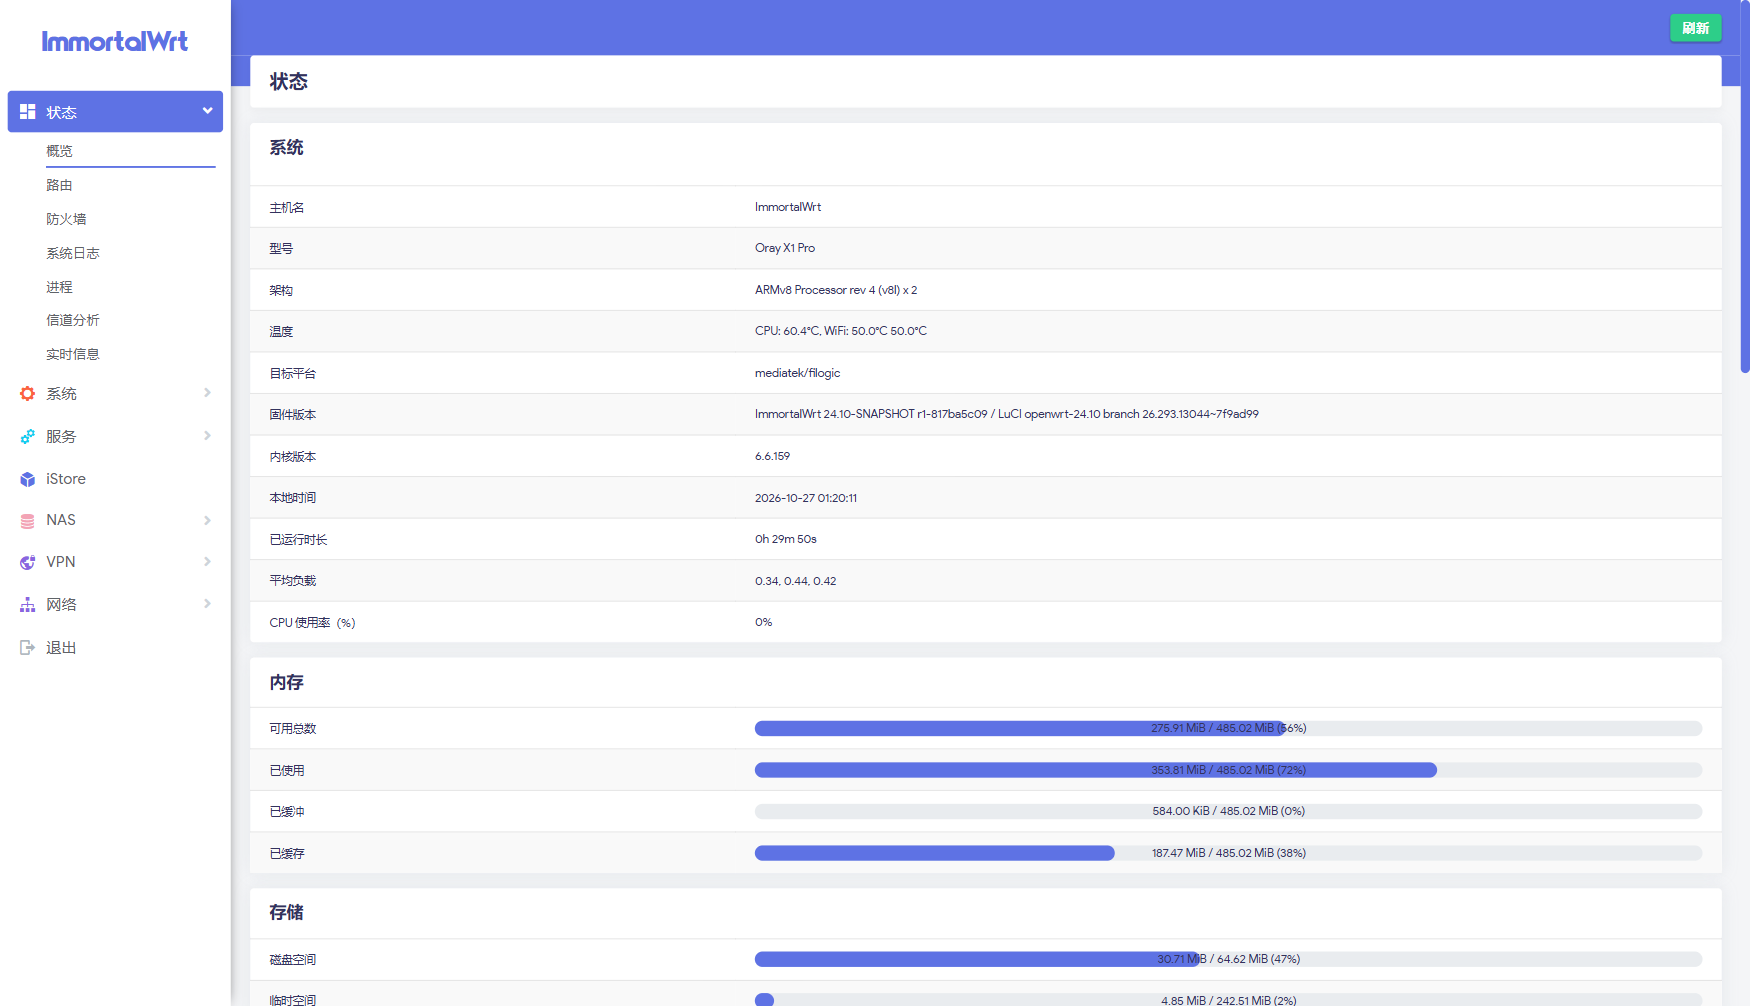Screen dimensions: 1750x1006
Task: Click the 可用总数 memory progress bar
Action: tap(1228, 729)
